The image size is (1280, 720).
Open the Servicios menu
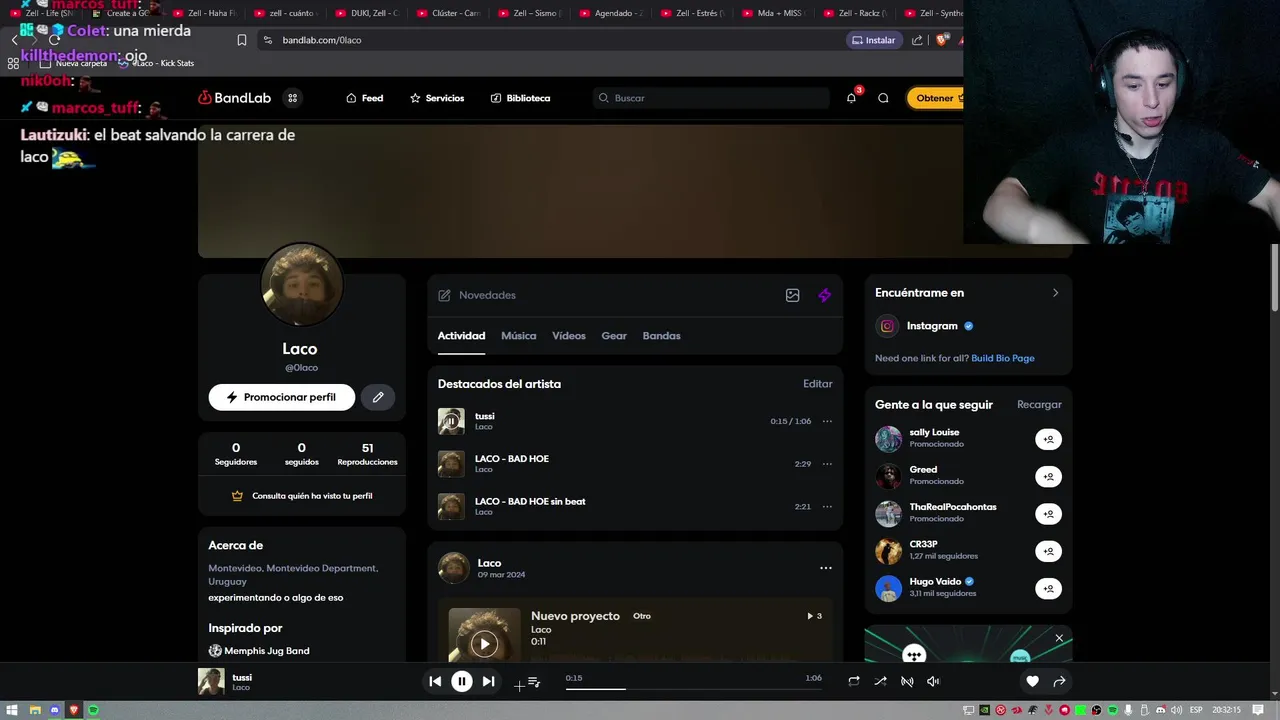(x=437, y=98)
